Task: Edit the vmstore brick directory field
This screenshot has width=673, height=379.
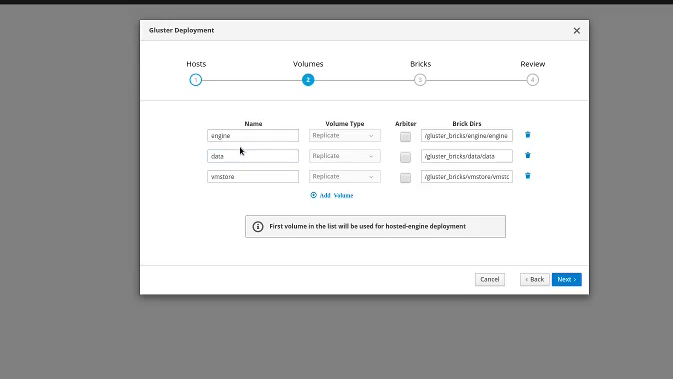Action: (x=467, y=176)
